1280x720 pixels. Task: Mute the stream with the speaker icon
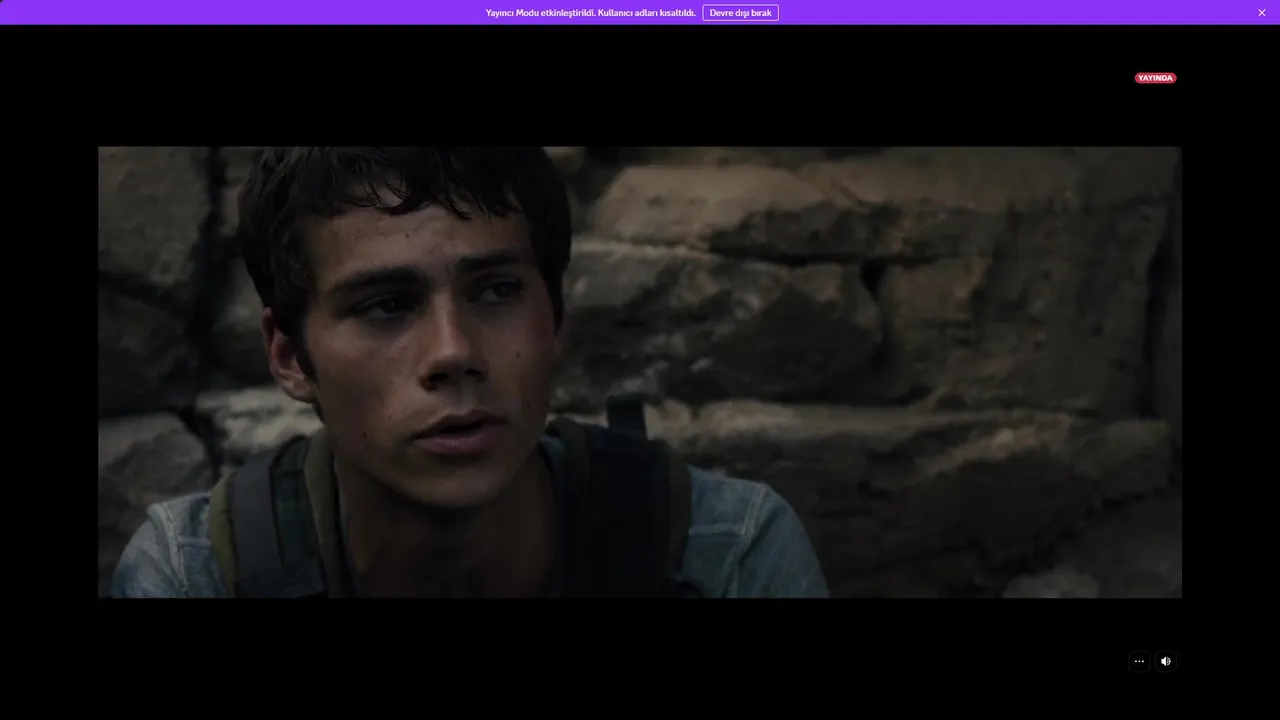(x=1165, y=661)
